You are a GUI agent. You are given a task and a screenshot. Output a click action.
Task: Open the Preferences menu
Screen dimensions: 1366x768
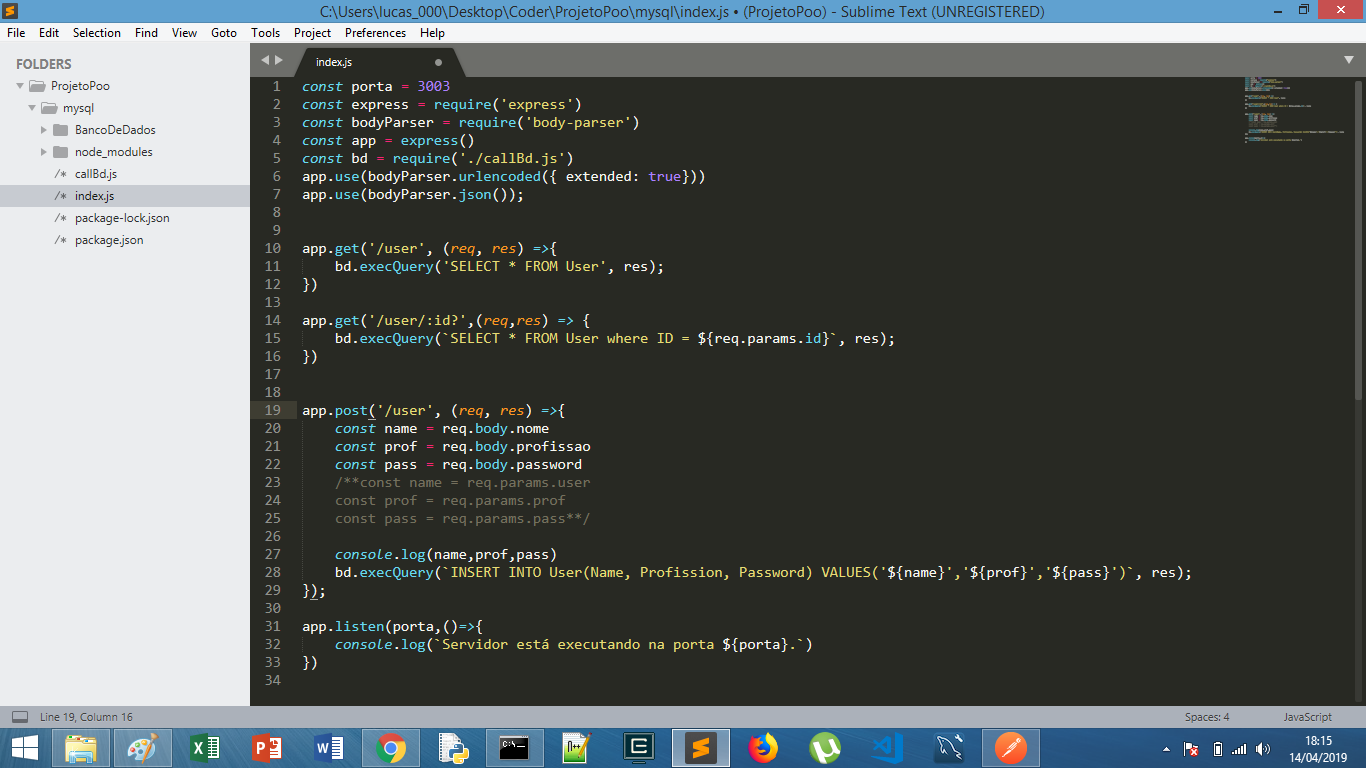(375, 33)
